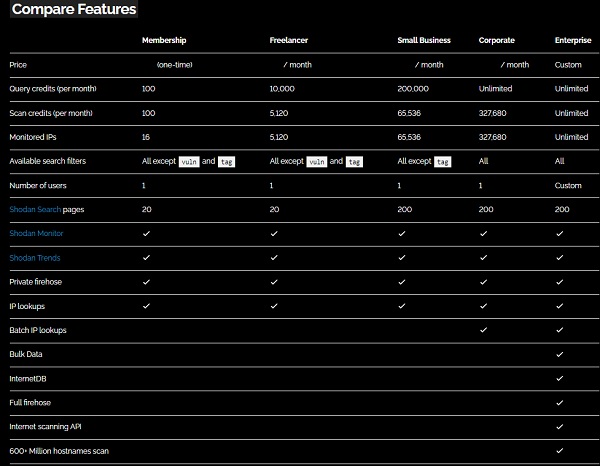This screenshot has height=466, width=600.
Task: Click Shodan Trends checkmark for Freelancer
Action: click(274, 257)
